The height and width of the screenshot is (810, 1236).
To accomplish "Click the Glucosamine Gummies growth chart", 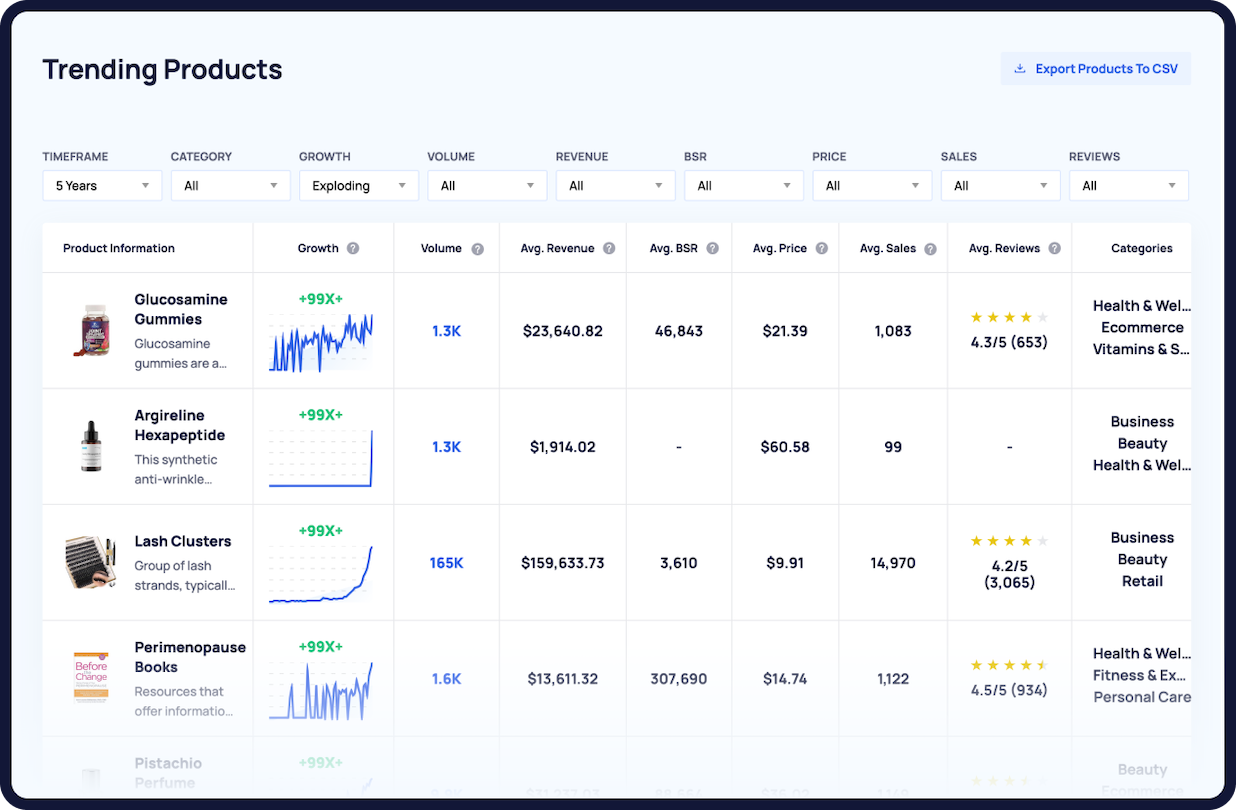I will coord(321,342).
